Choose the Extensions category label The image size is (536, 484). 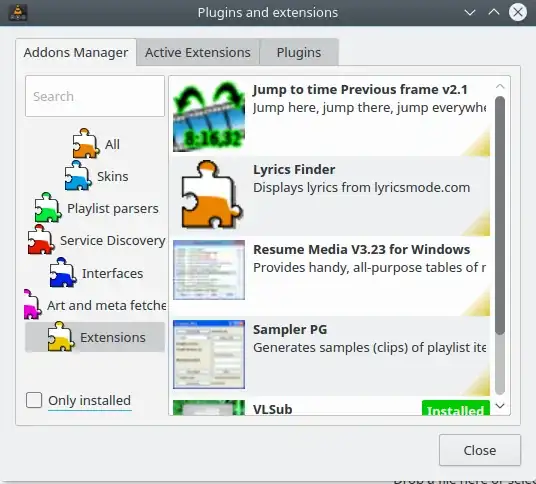point(113,338)
